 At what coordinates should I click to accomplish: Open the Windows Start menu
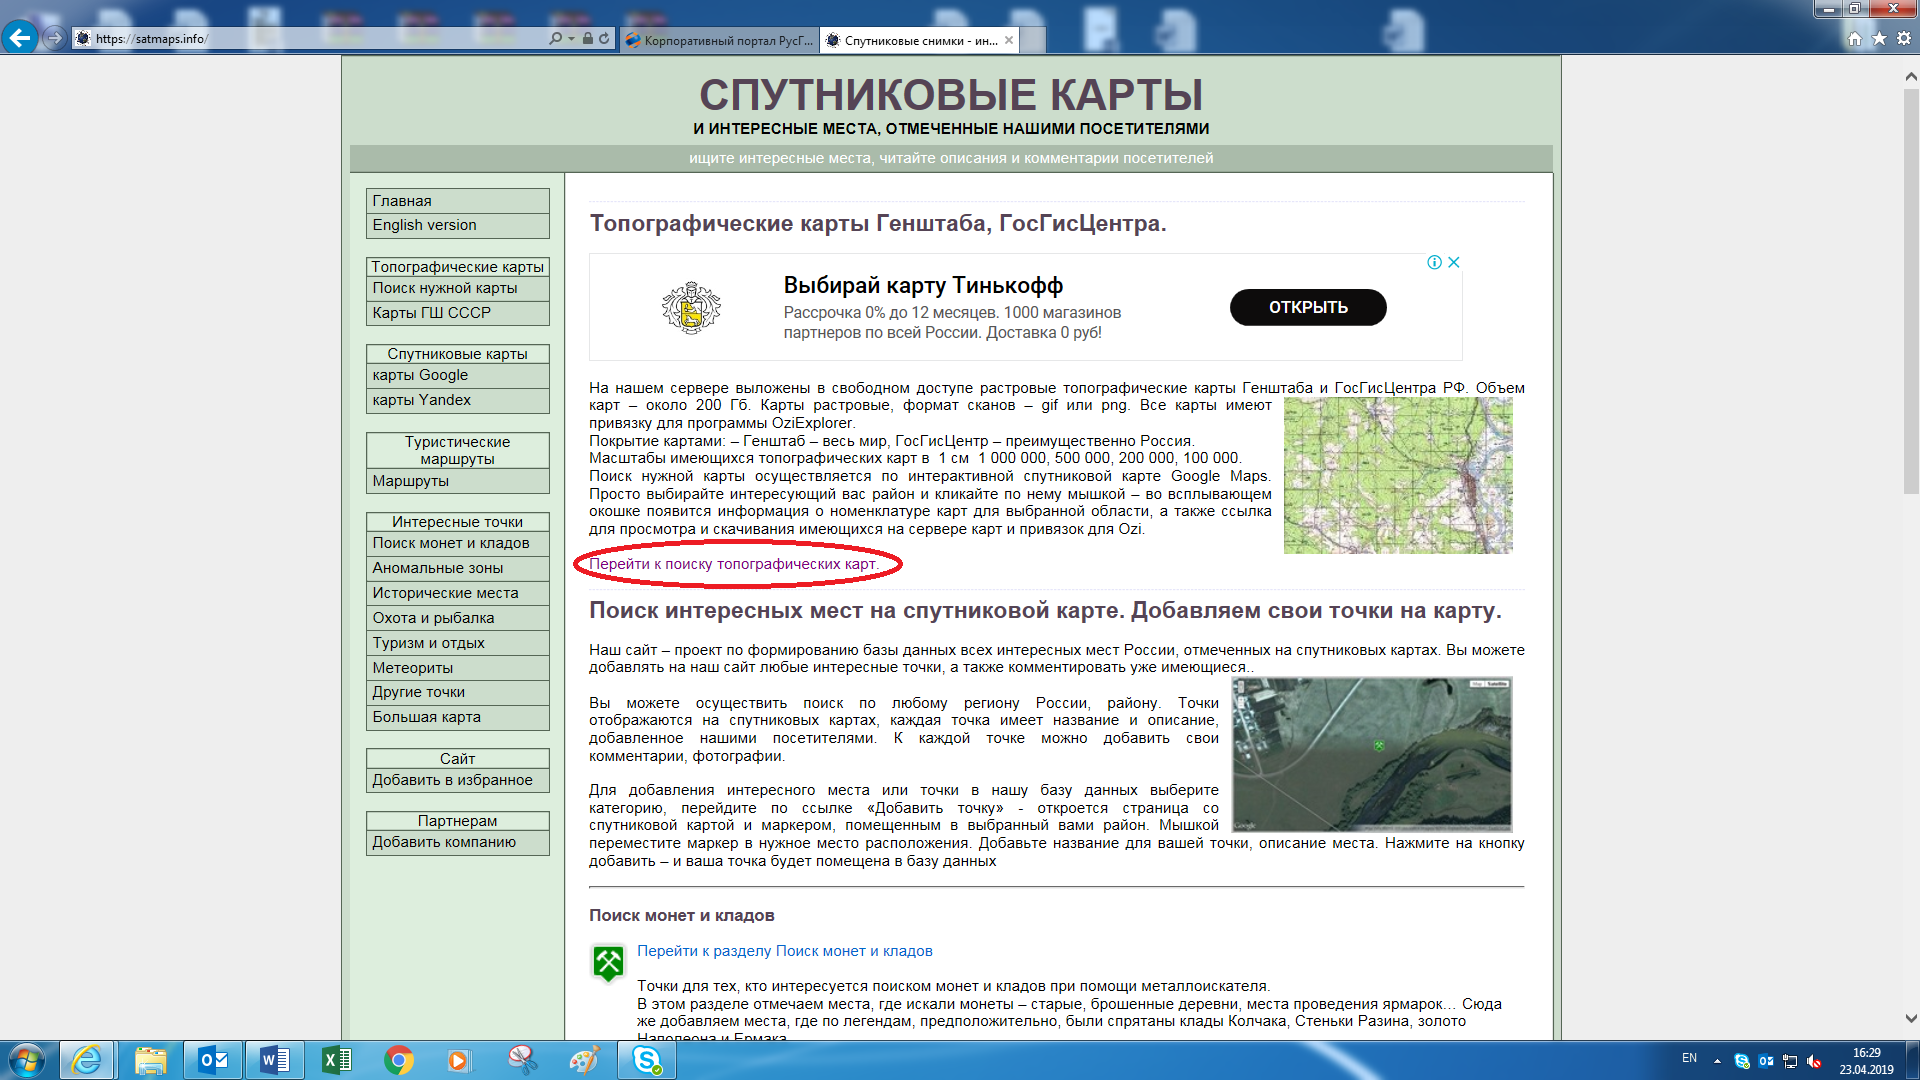coord(27,1060)
